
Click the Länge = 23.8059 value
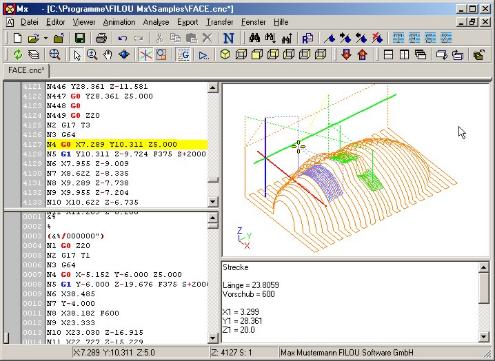click(x=251, y=285)
